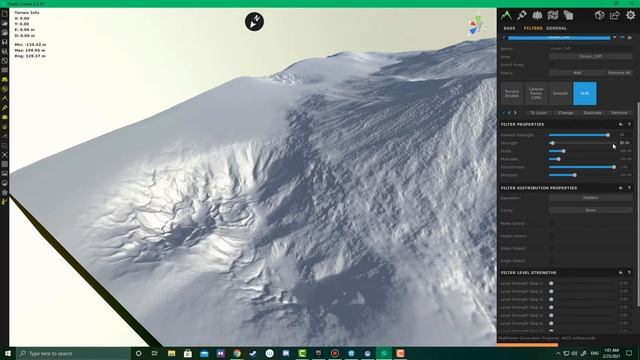Image resolution: width=640 pixels, height=360 pixels.
Task: Click the brush icon in left toolbar
Action: (x=4, y=108)
